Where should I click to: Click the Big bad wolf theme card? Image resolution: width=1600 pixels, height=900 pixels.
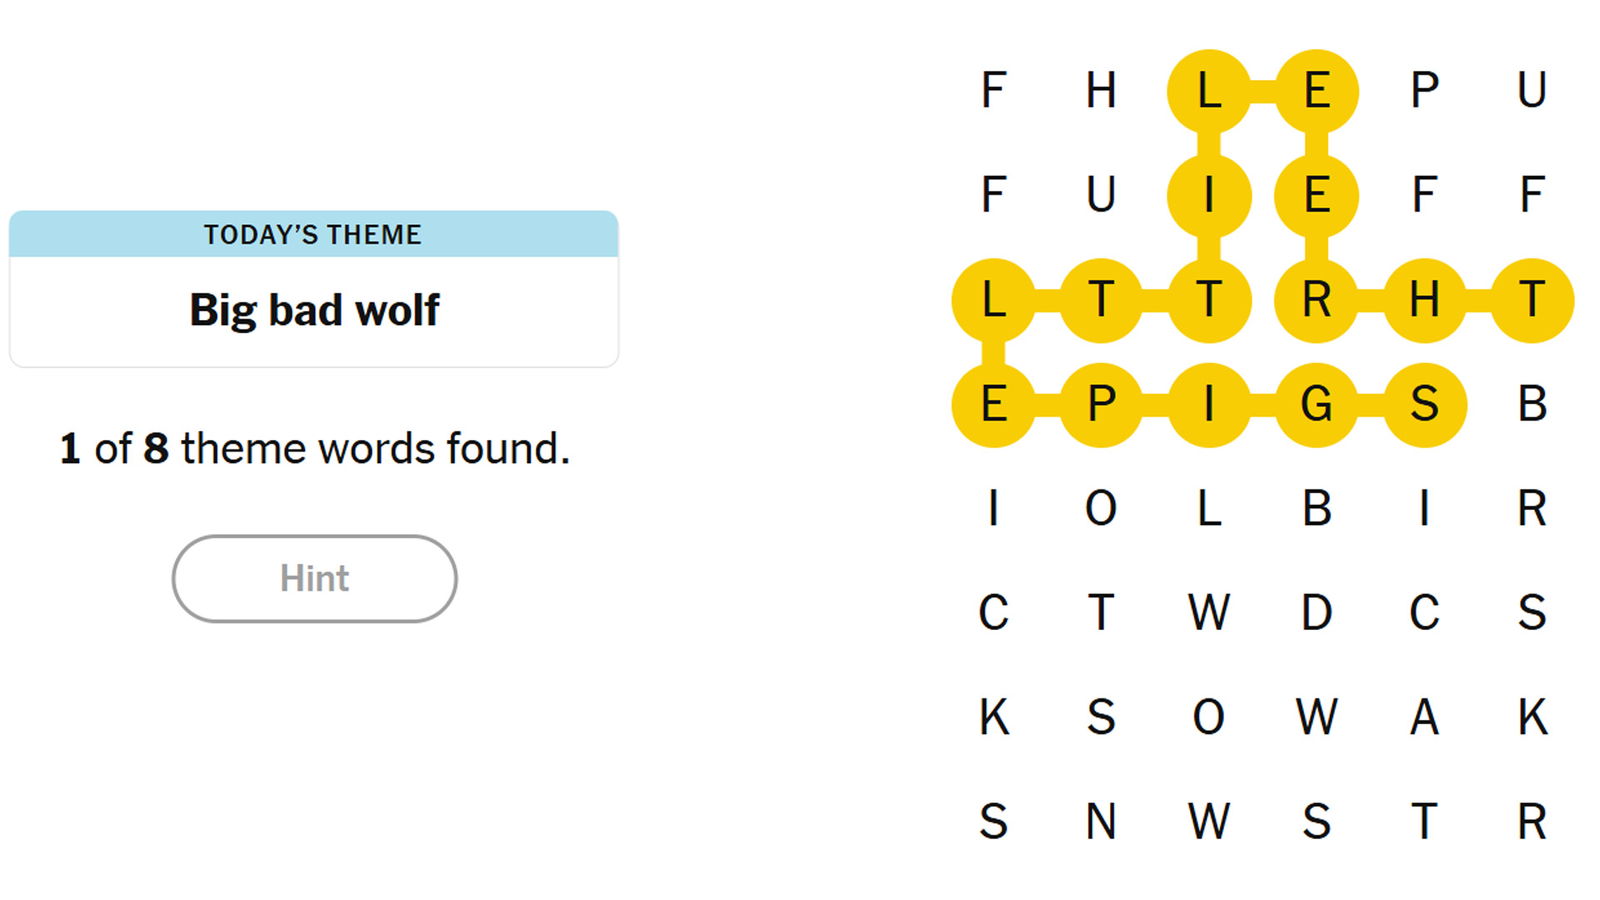click(x=314, y=310)
